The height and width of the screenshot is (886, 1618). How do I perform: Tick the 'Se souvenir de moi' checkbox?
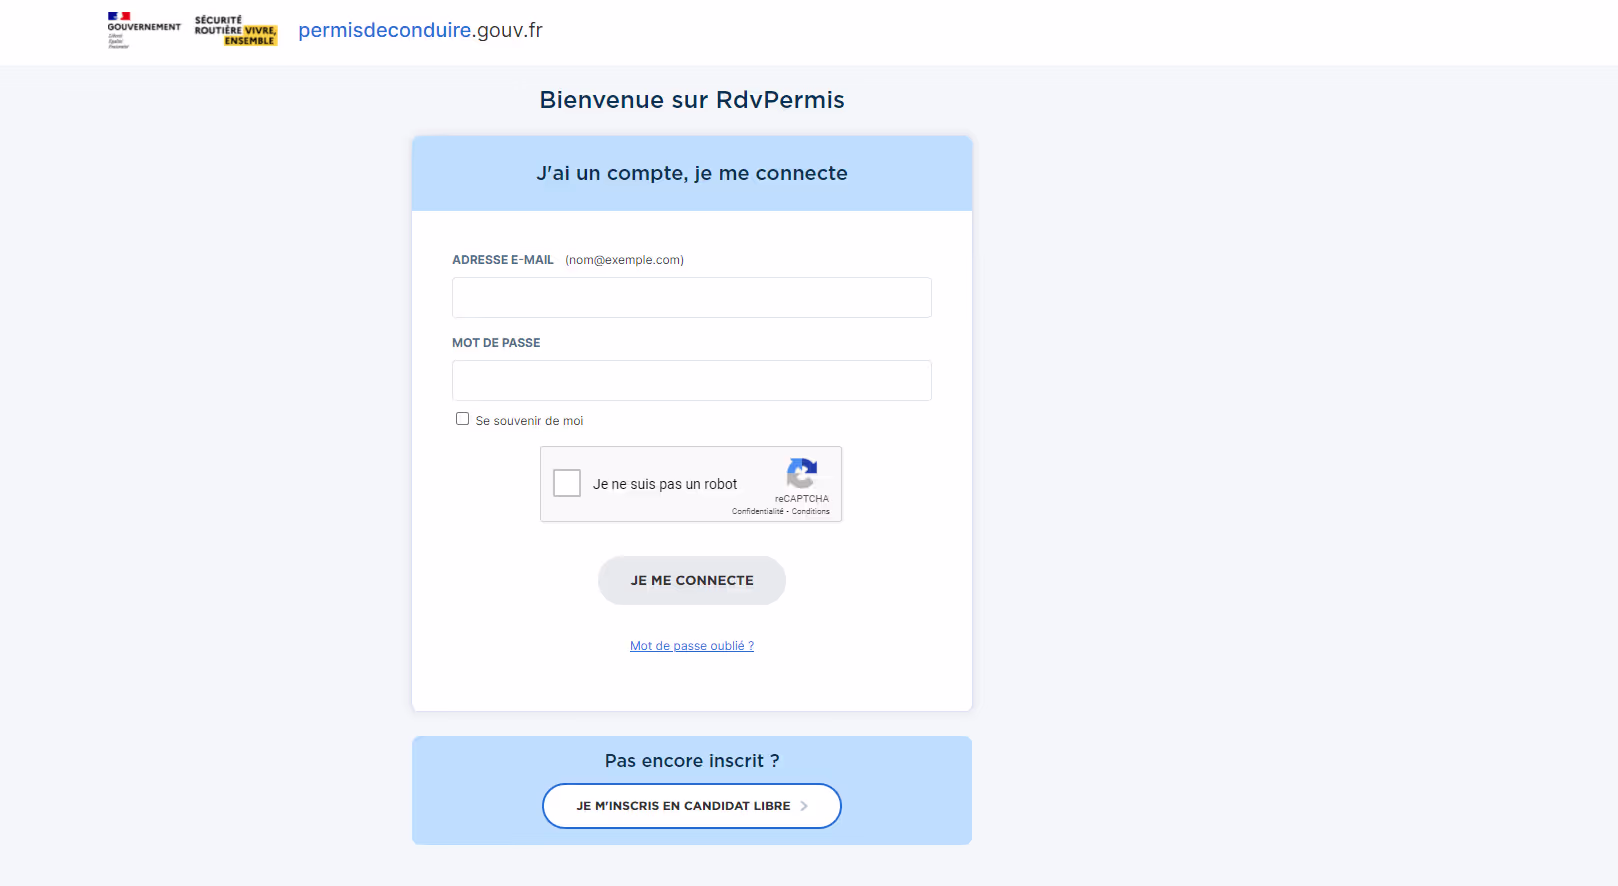[x=462, y=419]
